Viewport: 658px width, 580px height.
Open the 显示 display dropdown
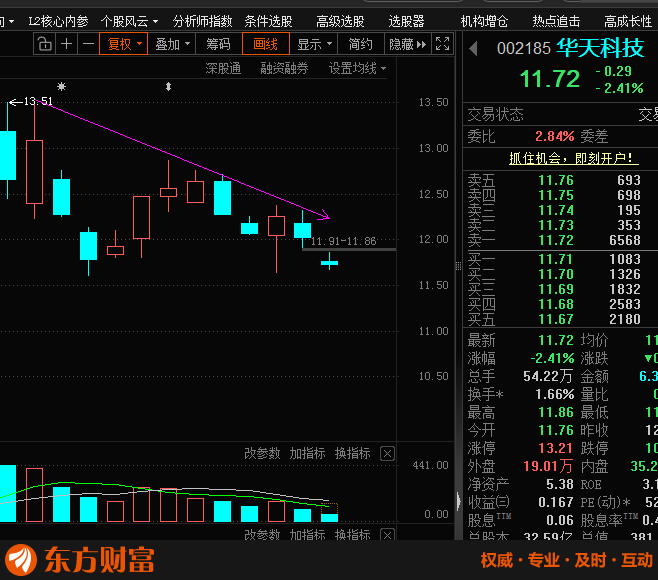tap(313, 44)
